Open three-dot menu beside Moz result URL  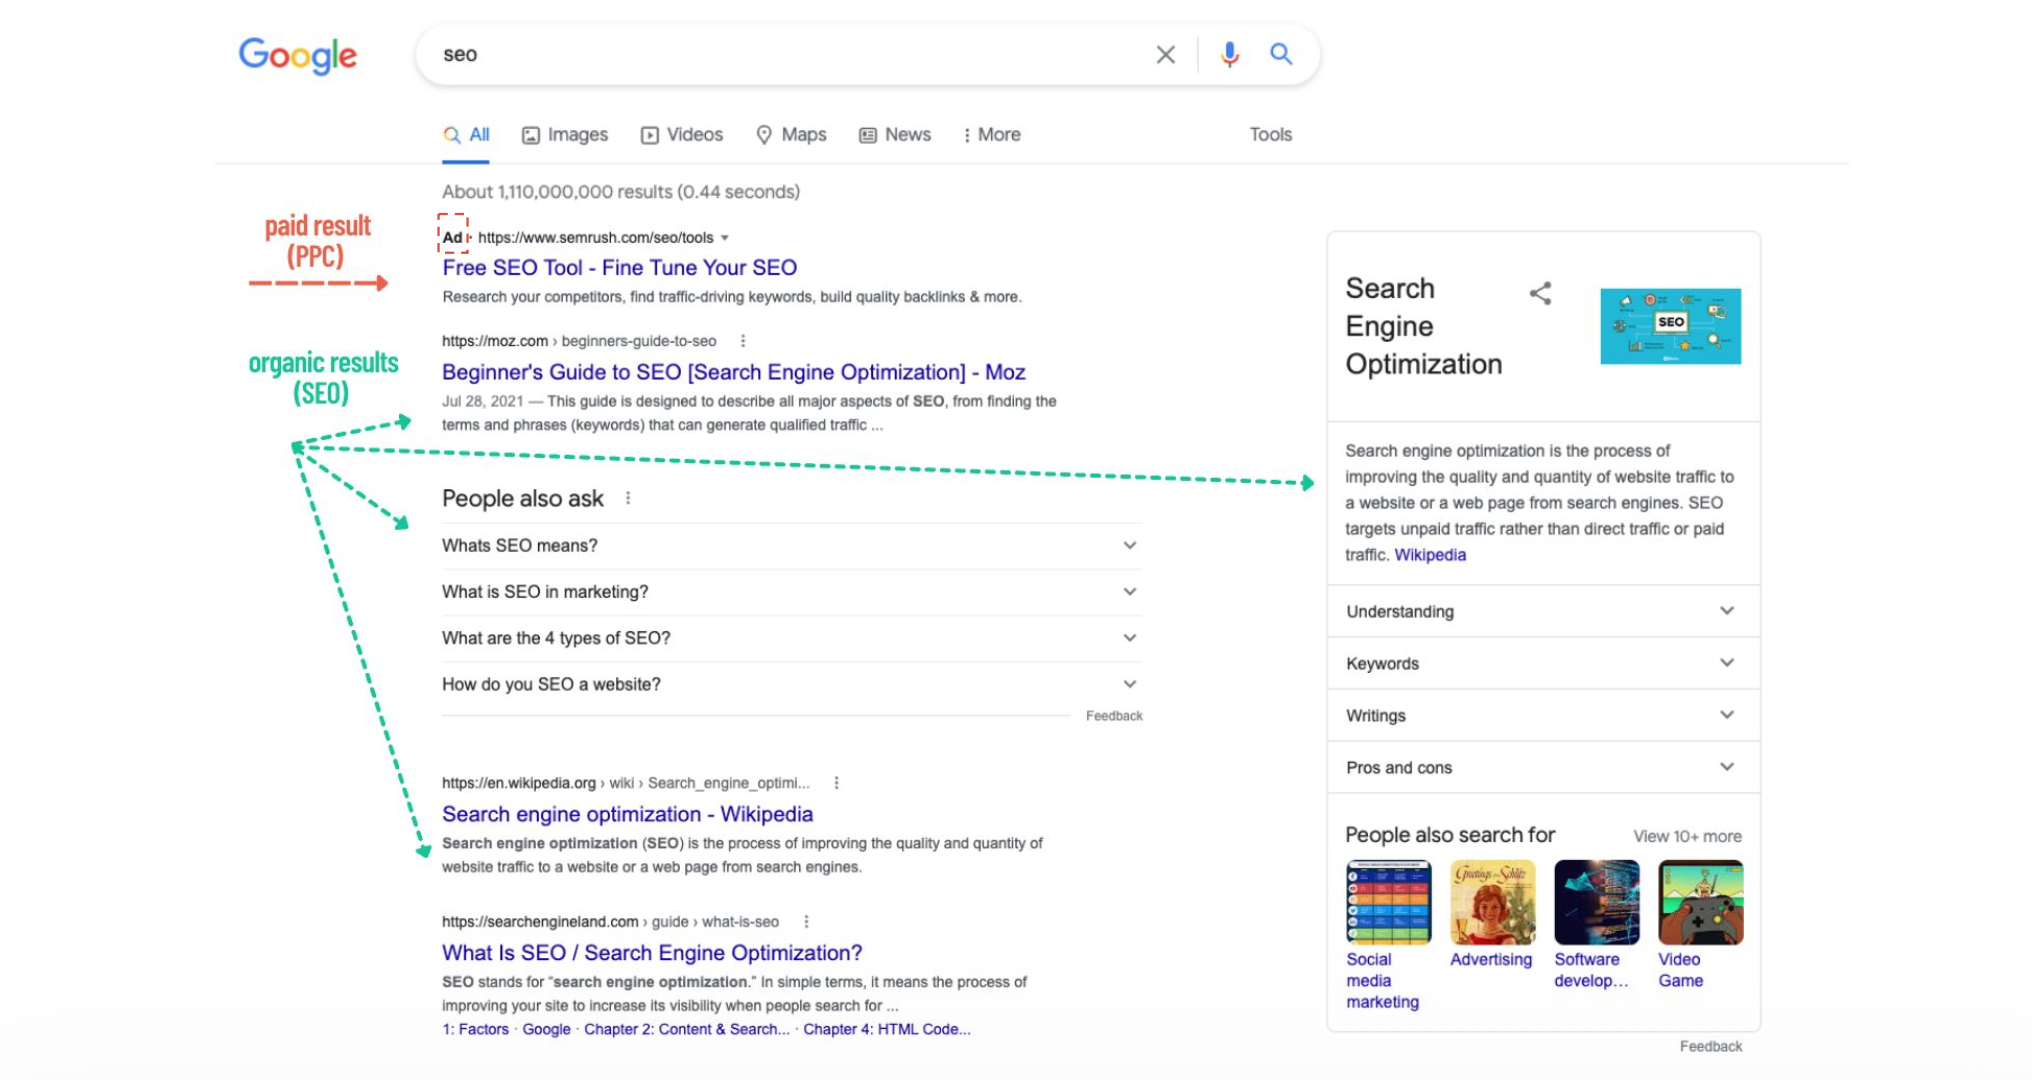pyautogui.click(x=742, y=341)
